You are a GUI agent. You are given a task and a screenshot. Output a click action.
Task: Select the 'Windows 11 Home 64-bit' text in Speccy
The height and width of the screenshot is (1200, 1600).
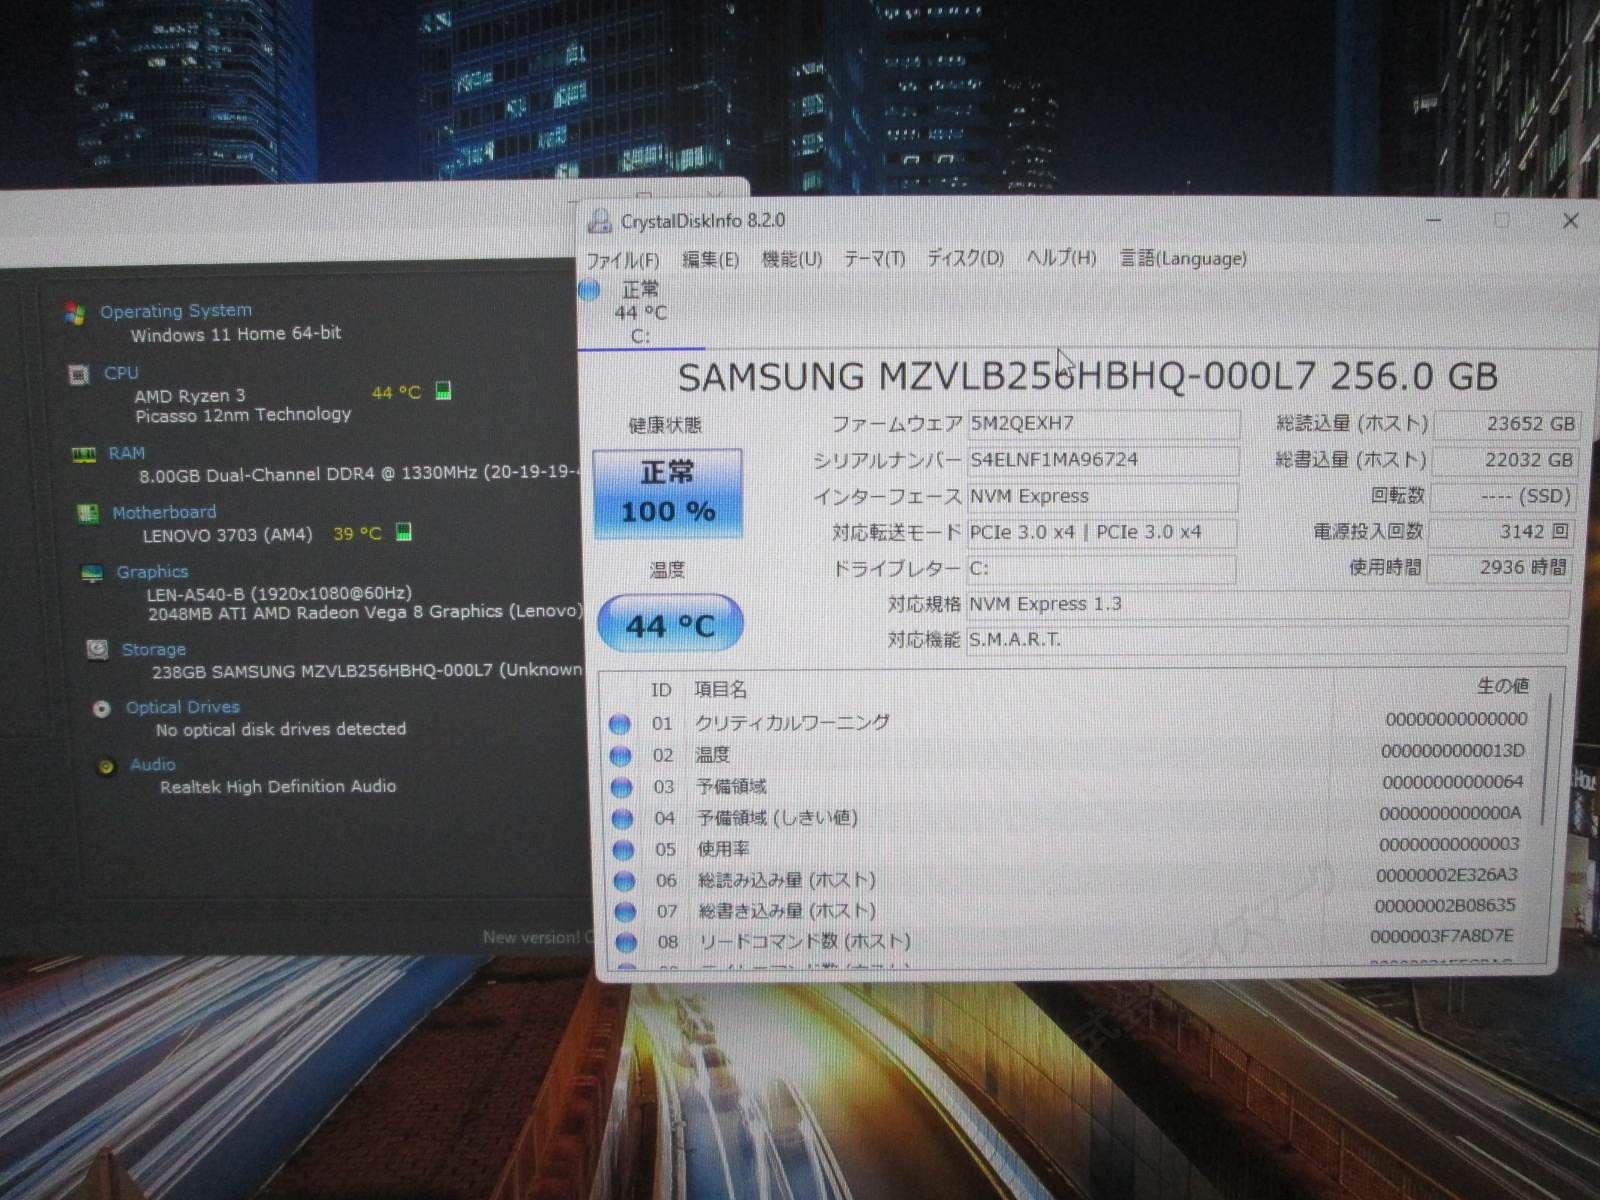coord(236,334)
